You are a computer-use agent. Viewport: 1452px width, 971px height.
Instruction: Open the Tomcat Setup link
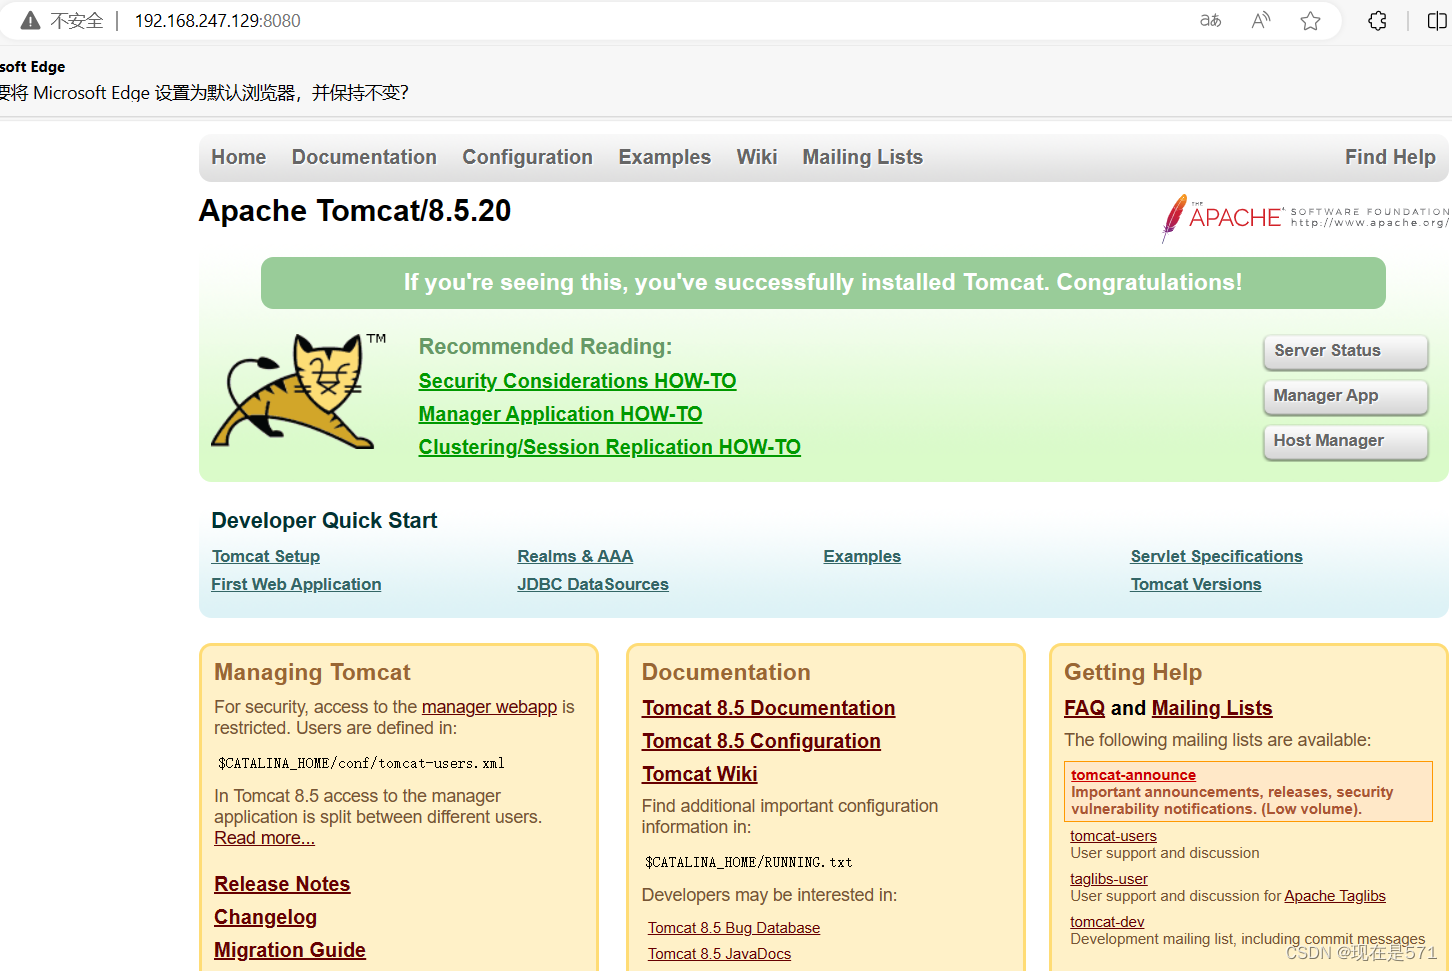[265, 556]
